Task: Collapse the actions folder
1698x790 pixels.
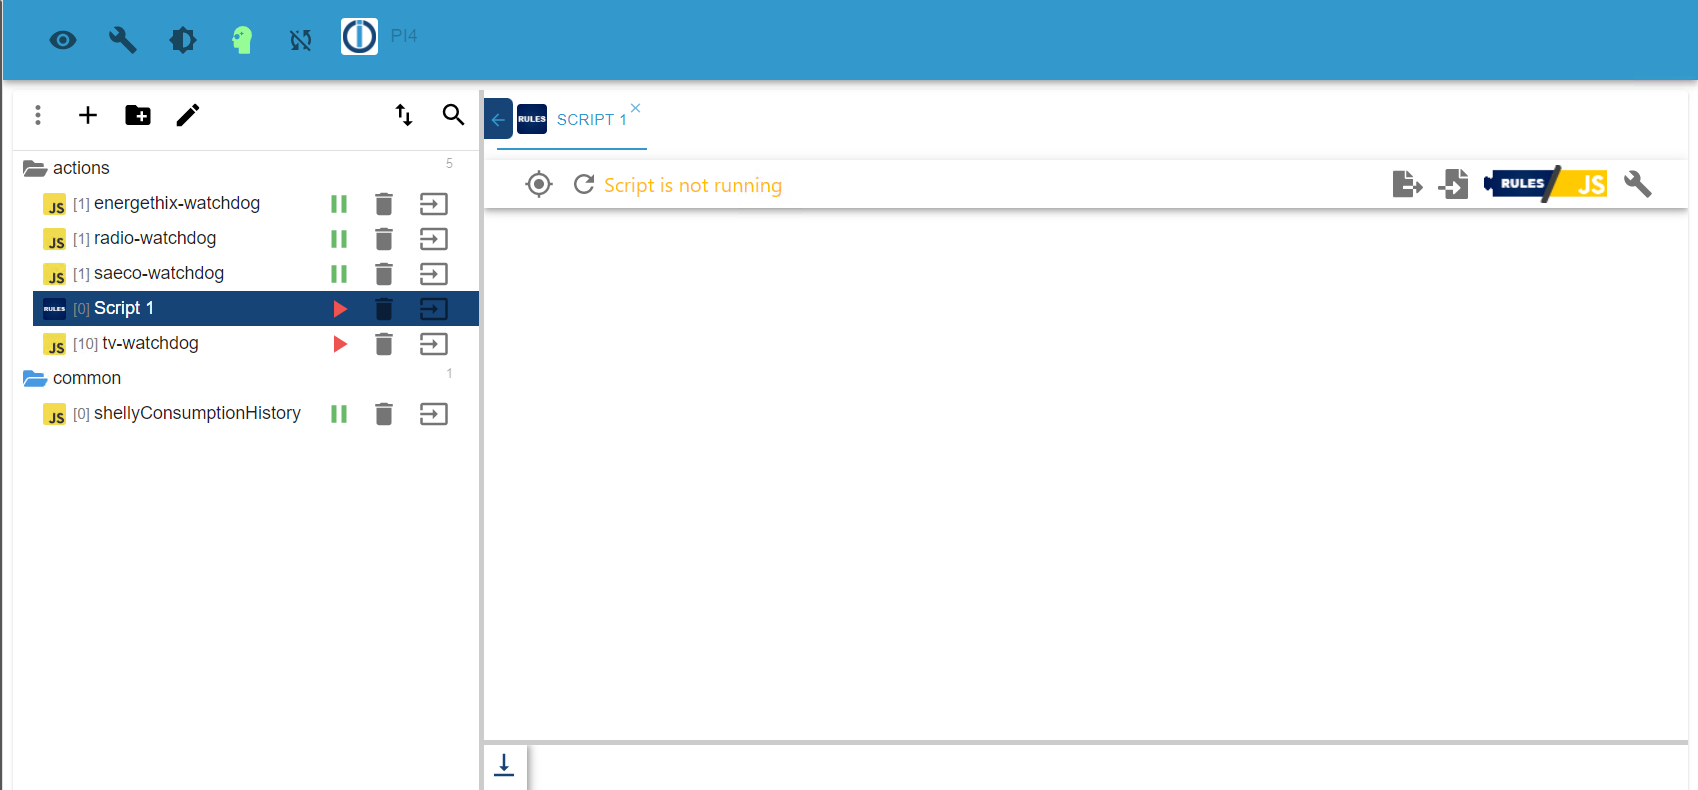Action: tap(35, 168)
